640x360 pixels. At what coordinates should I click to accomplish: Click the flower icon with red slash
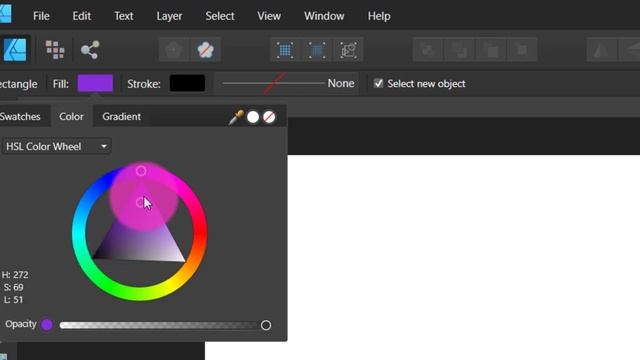[205, 50]
